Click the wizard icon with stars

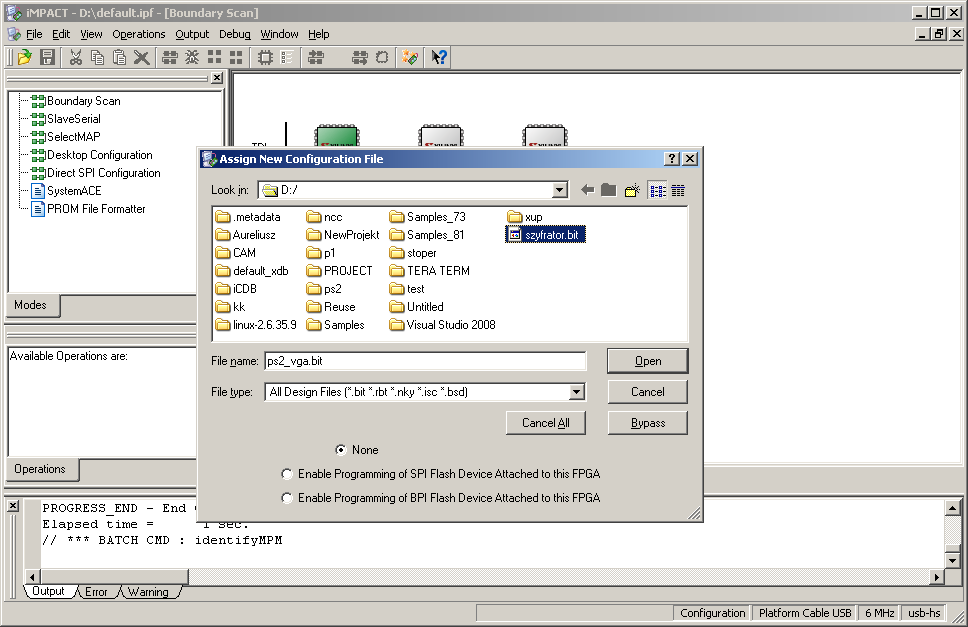410,57
